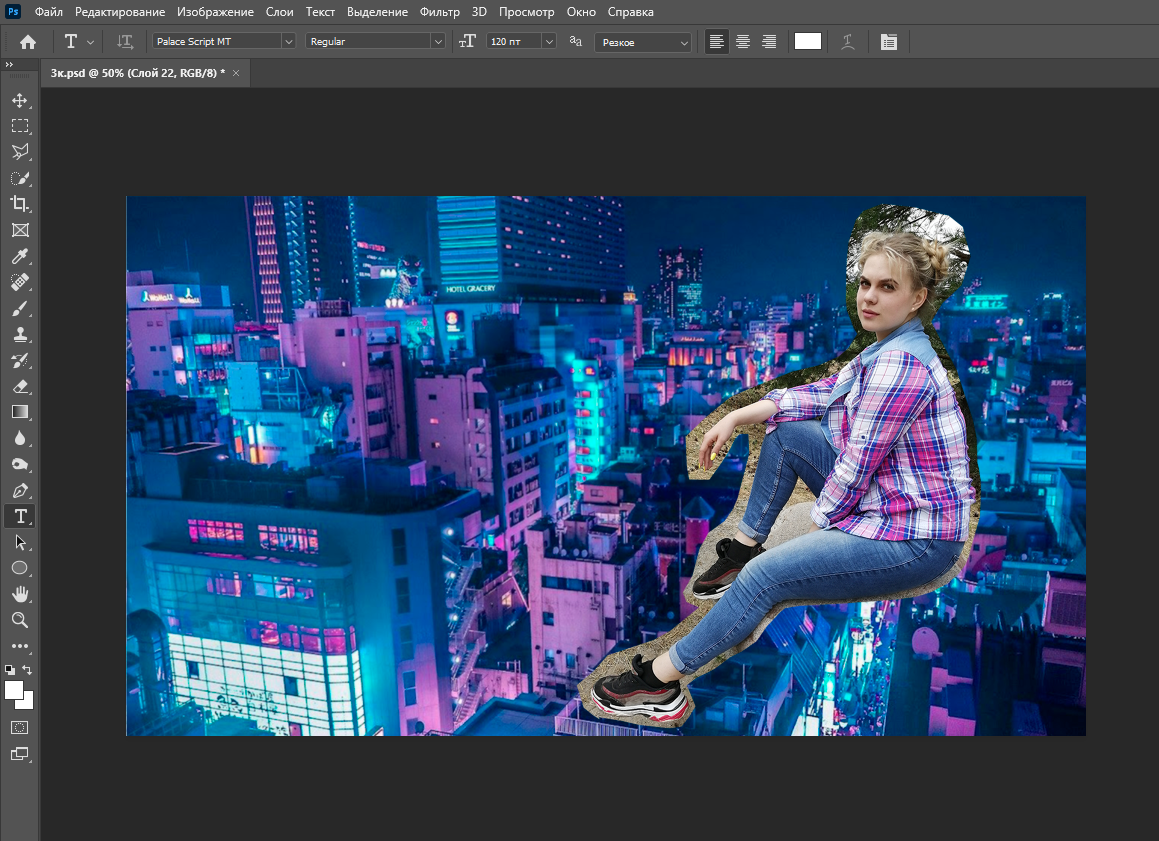Select the Eraser tool

pyautogui.click(x=19, y=386)
